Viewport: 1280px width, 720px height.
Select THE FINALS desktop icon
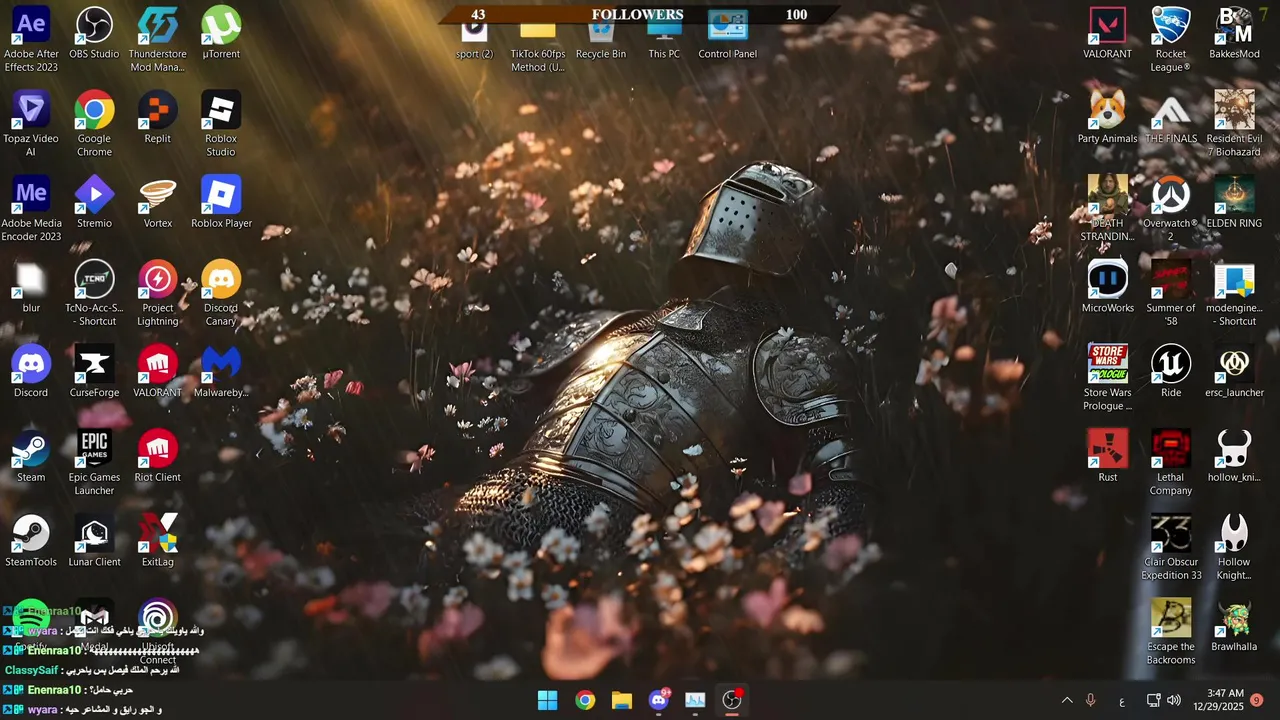[1171, 119]
